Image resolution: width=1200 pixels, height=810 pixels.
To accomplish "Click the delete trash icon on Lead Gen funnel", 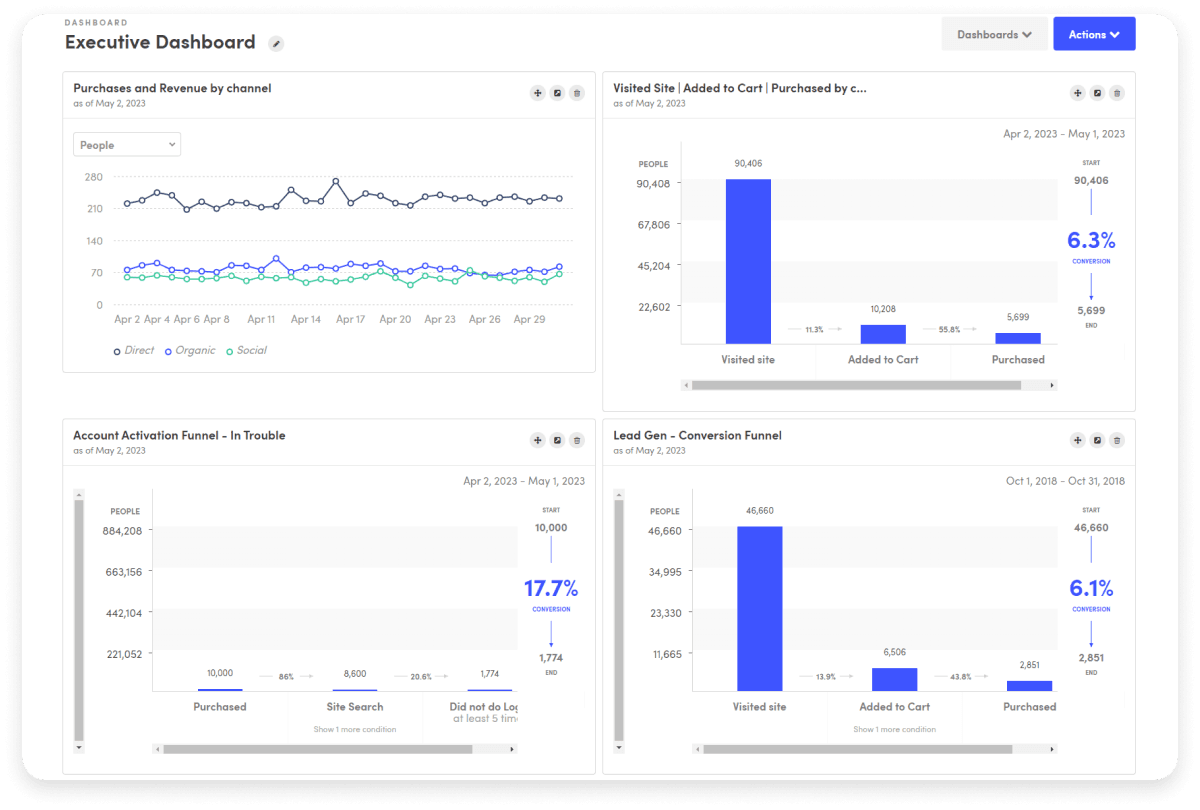I will [x=1117, y=440].
